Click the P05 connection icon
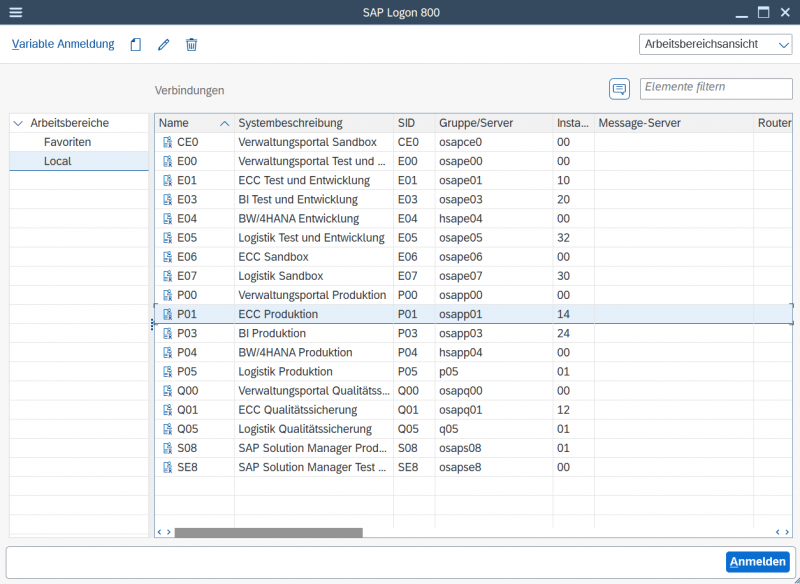The height and width of the screenshot is (584, 800). pos(167,372)
